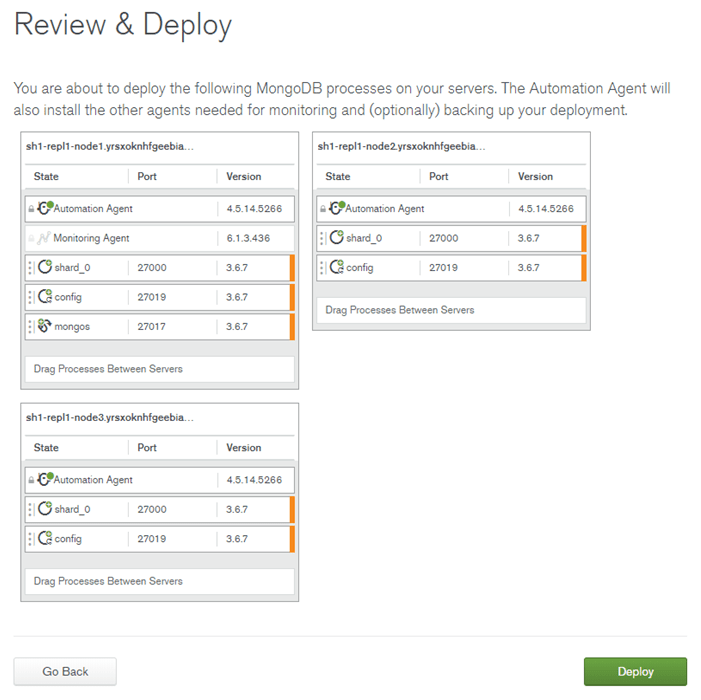
Task: Click the Monitoring Agent icon on node1
Action: pyautogui.click(x=44, y=238)
